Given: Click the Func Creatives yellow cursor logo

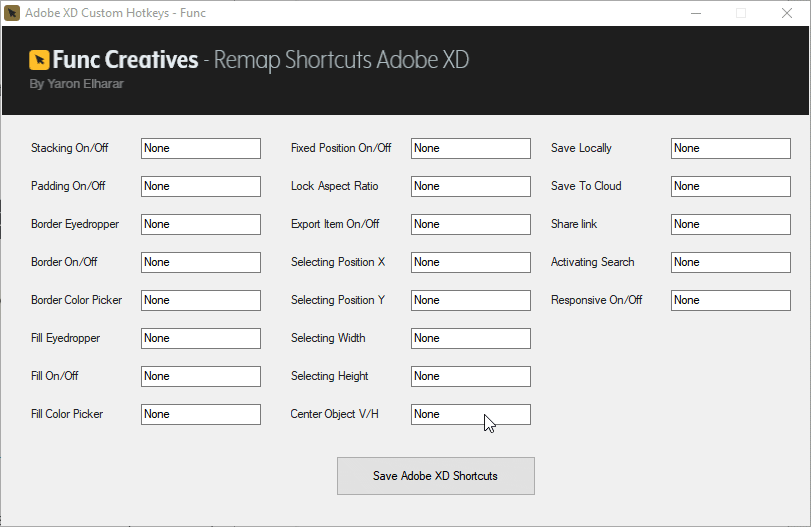Looking at the screenshot, I should 39,60.
